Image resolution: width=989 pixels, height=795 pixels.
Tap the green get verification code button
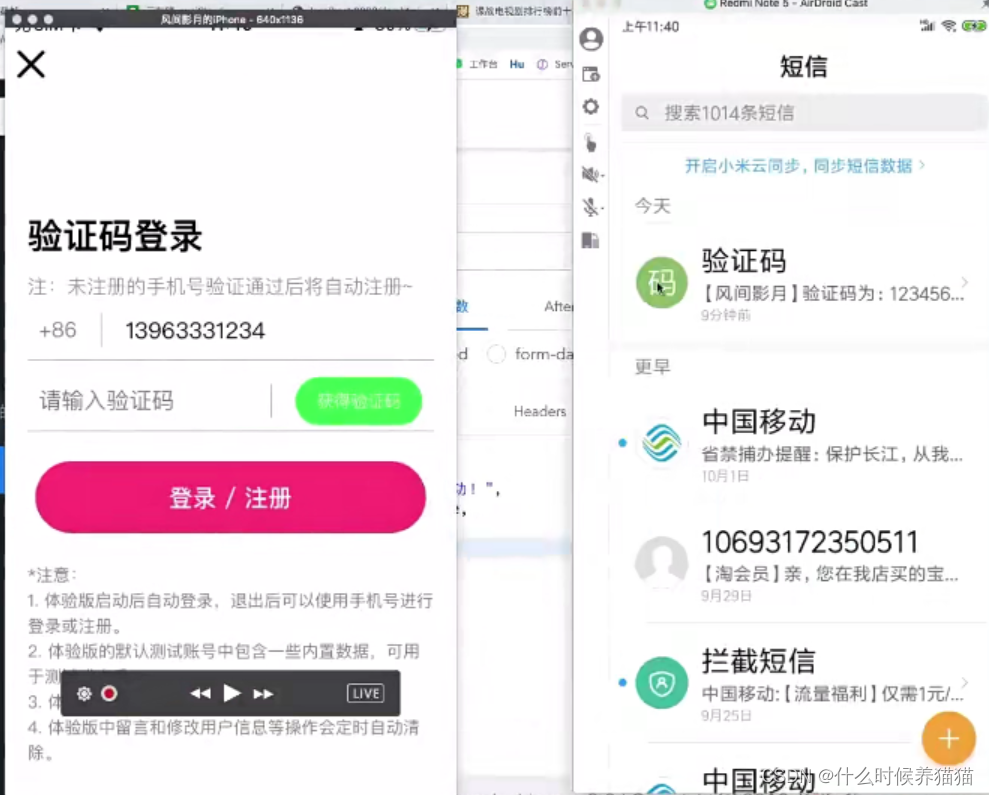pyautogui.click(x=358, y=401)
